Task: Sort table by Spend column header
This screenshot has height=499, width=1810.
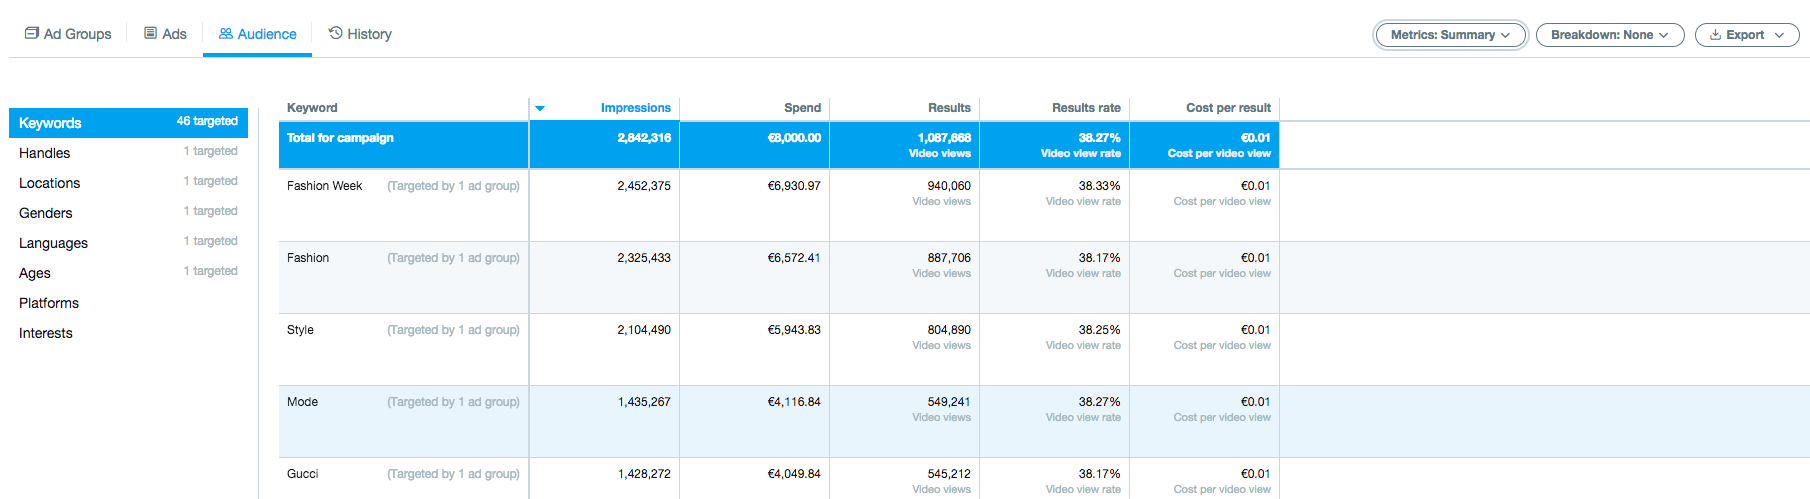Action: tap(802, 108)
